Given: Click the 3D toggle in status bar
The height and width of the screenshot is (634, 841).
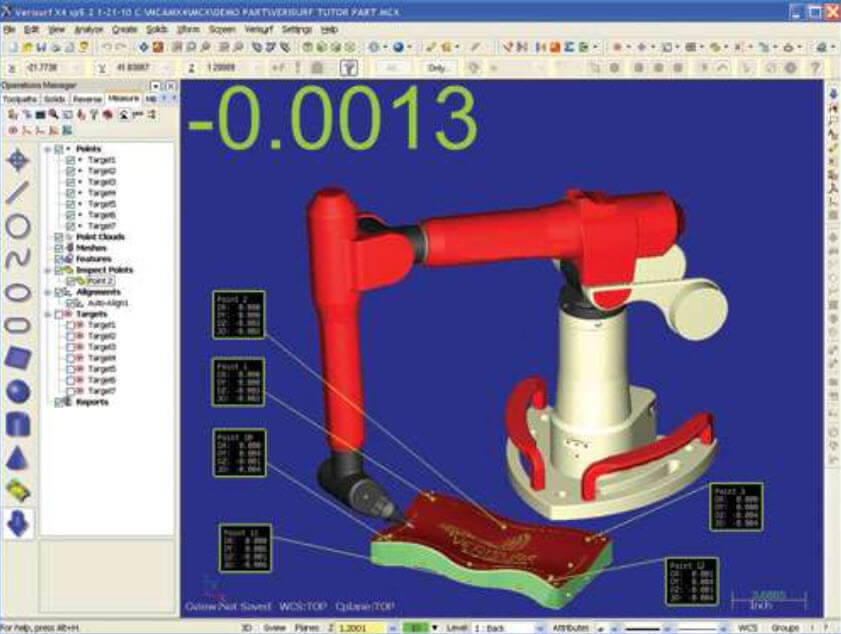Looking at the screenshot, I should 247,628.
